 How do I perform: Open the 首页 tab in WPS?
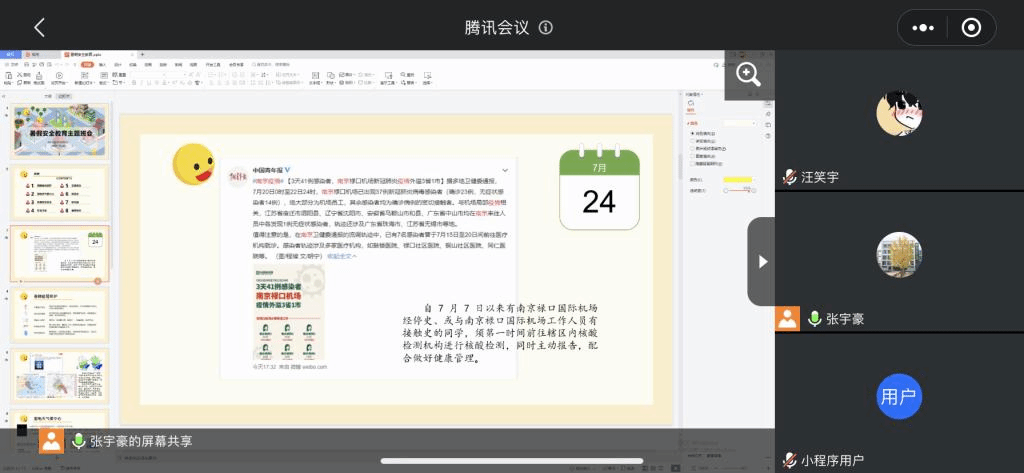click(x=10, y=54)
